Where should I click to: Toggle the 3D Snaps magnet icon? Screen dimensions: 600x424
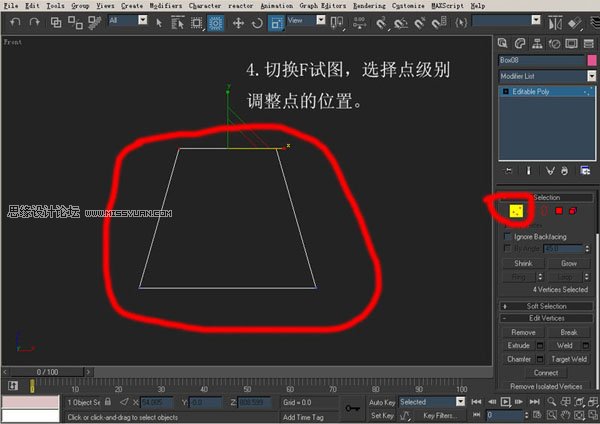(x=381, y=23)
